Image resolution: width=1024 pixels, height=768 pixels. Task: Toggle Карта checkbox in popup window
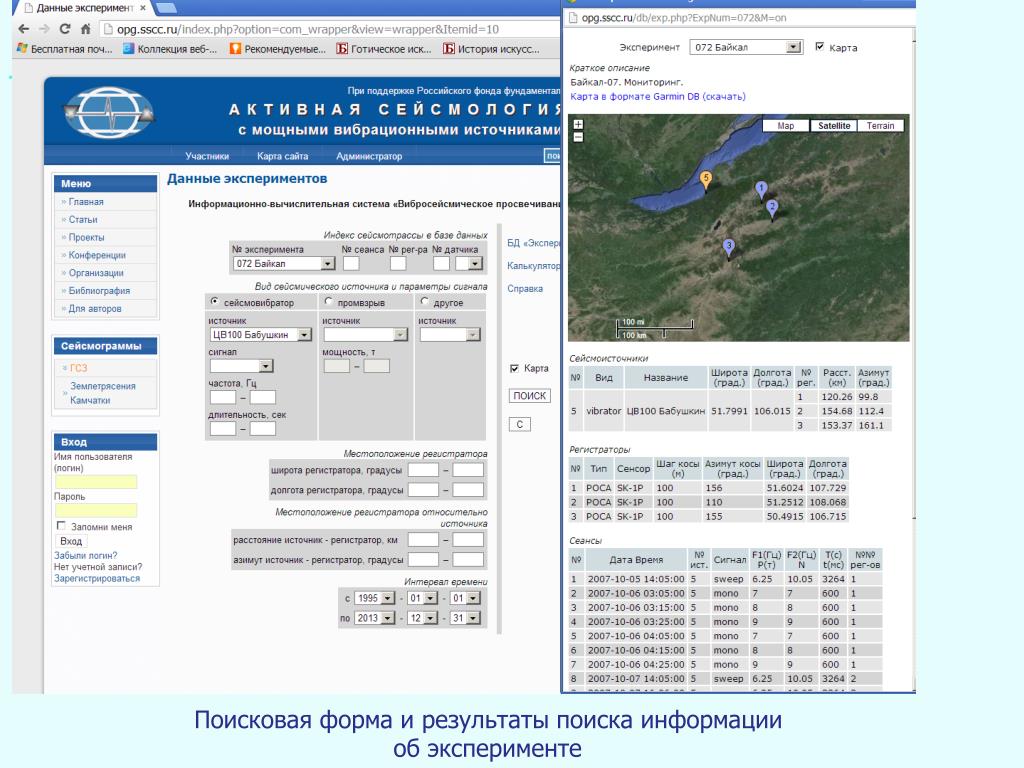click(820, 46)
